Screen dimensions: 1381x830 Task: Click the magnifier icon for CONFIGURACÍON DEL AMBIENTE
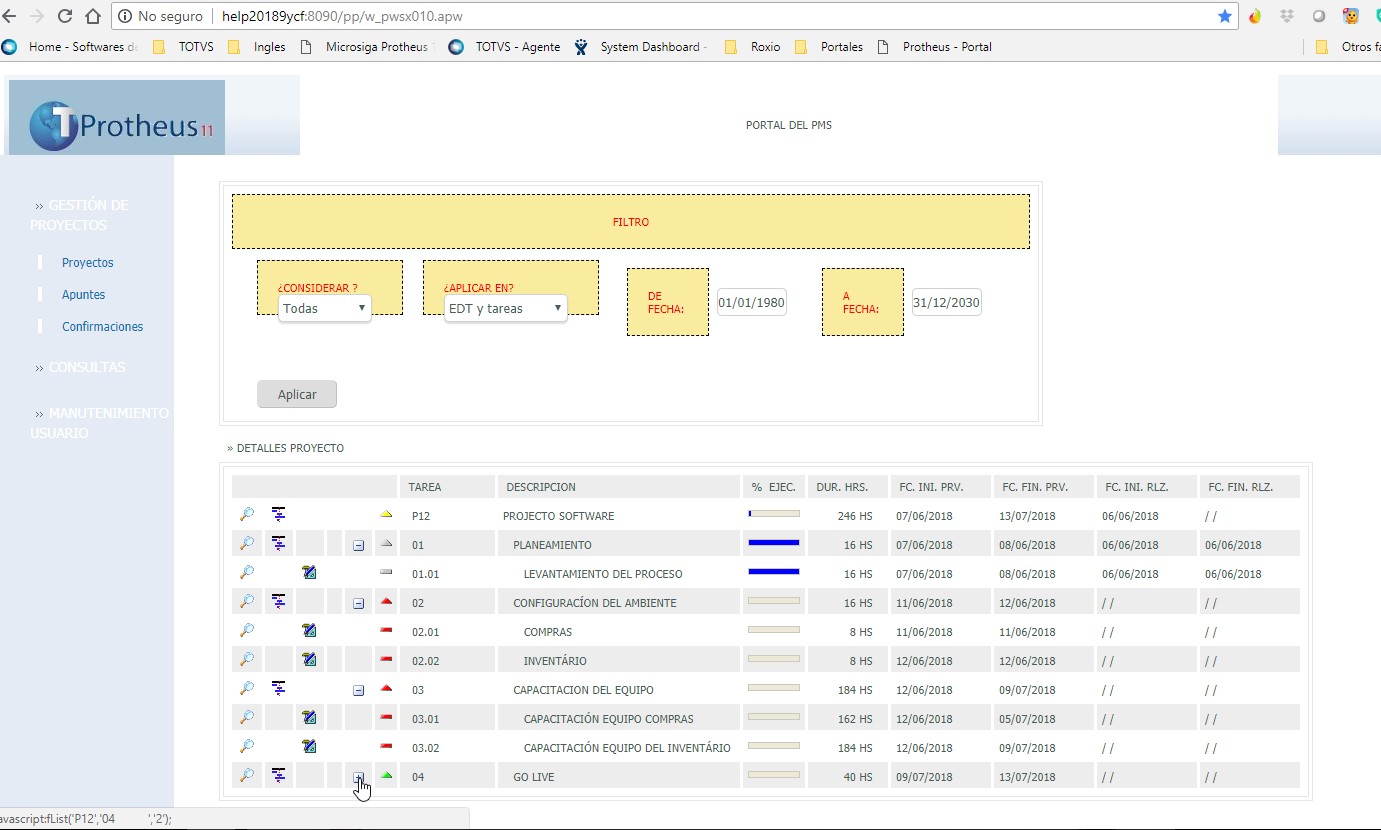click(x=247, y=601)
